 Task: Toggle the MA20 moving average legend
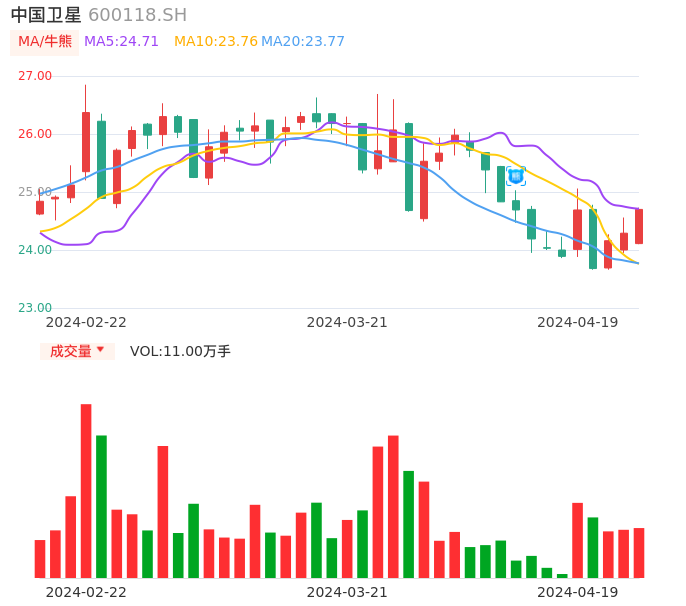click(x=303, y=42)
